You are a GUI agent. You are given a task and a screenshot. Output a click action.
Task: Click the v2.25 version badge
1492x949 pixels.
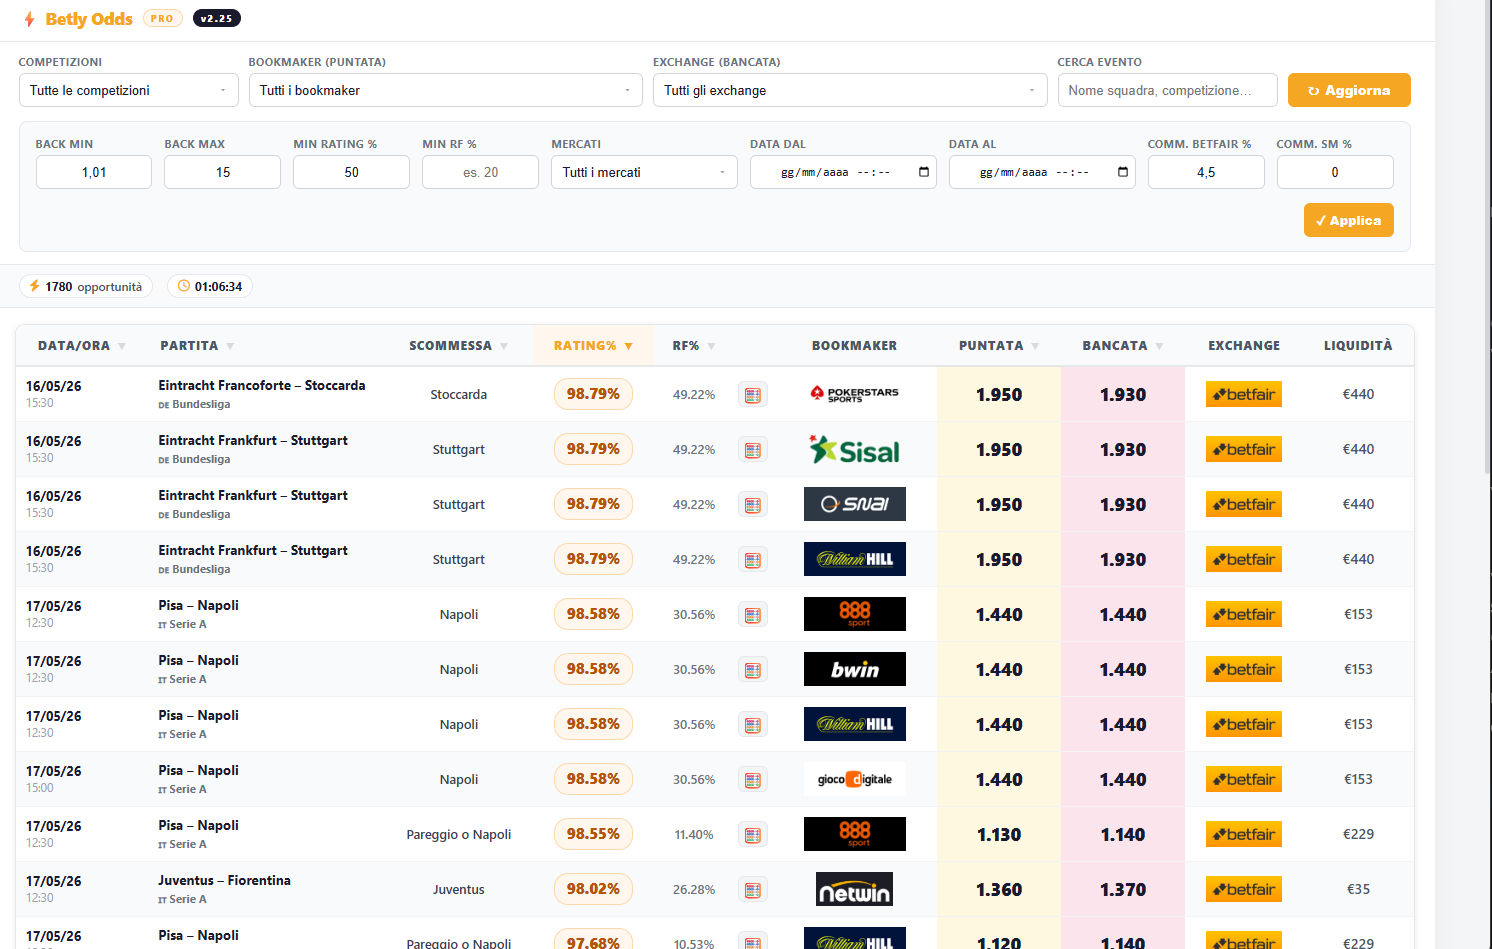click(216, 18)
